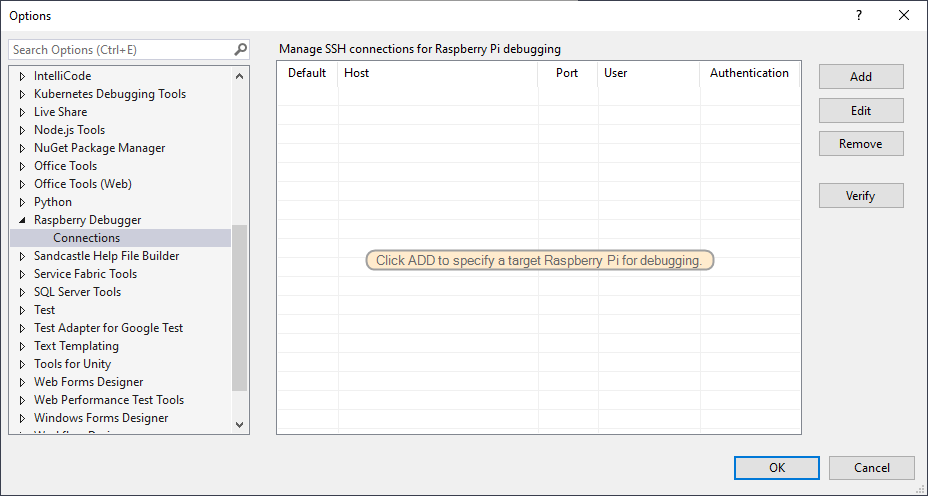Viewport: 928px width, 496px height.
Task: Click tree scrollbar down arrow
Action: (x=239, y=425)
